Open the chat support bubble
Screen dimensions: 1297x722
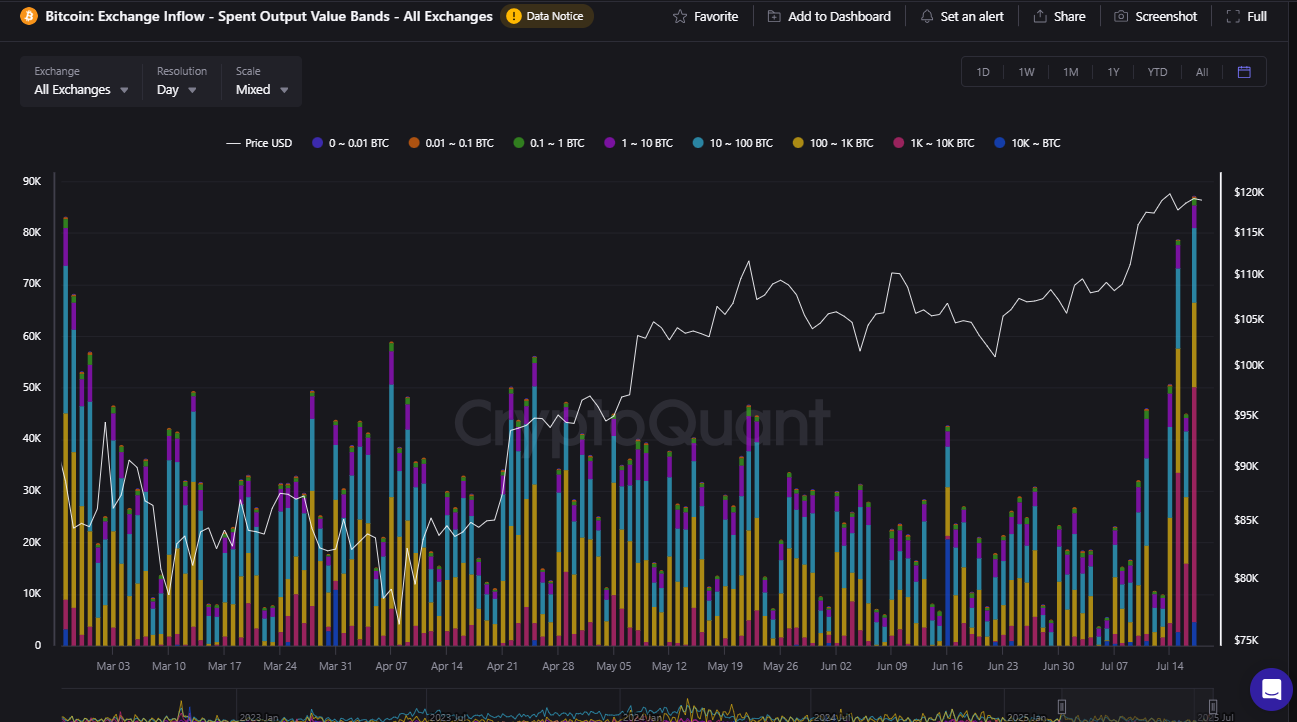tap(1272, 689)
